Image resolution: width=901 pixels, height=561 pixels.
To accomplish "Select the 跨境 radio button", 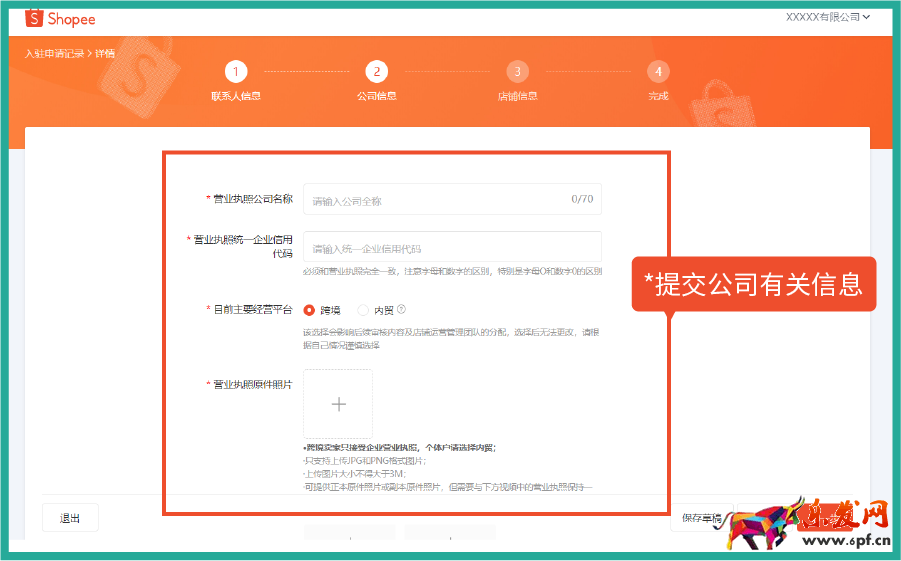I will 309,310.
